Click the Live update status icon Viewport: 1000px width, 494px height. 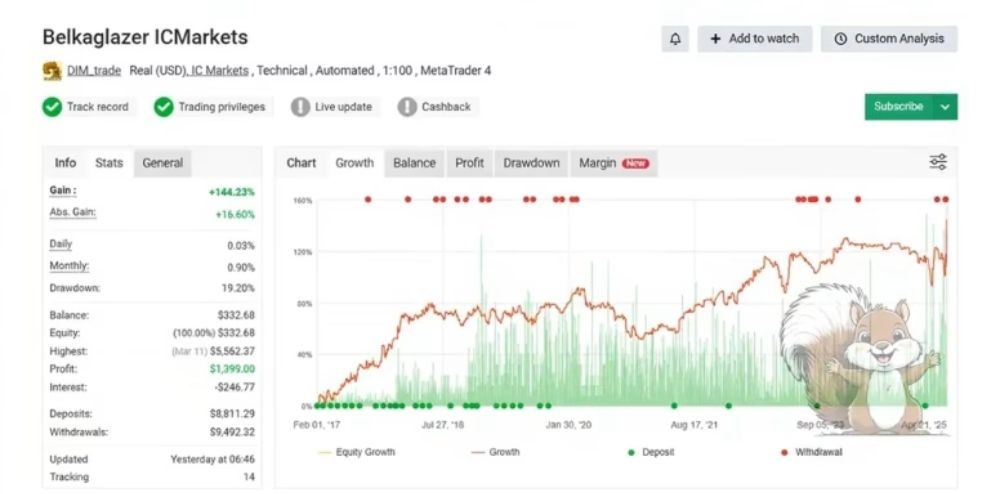[x=300, y=107]
